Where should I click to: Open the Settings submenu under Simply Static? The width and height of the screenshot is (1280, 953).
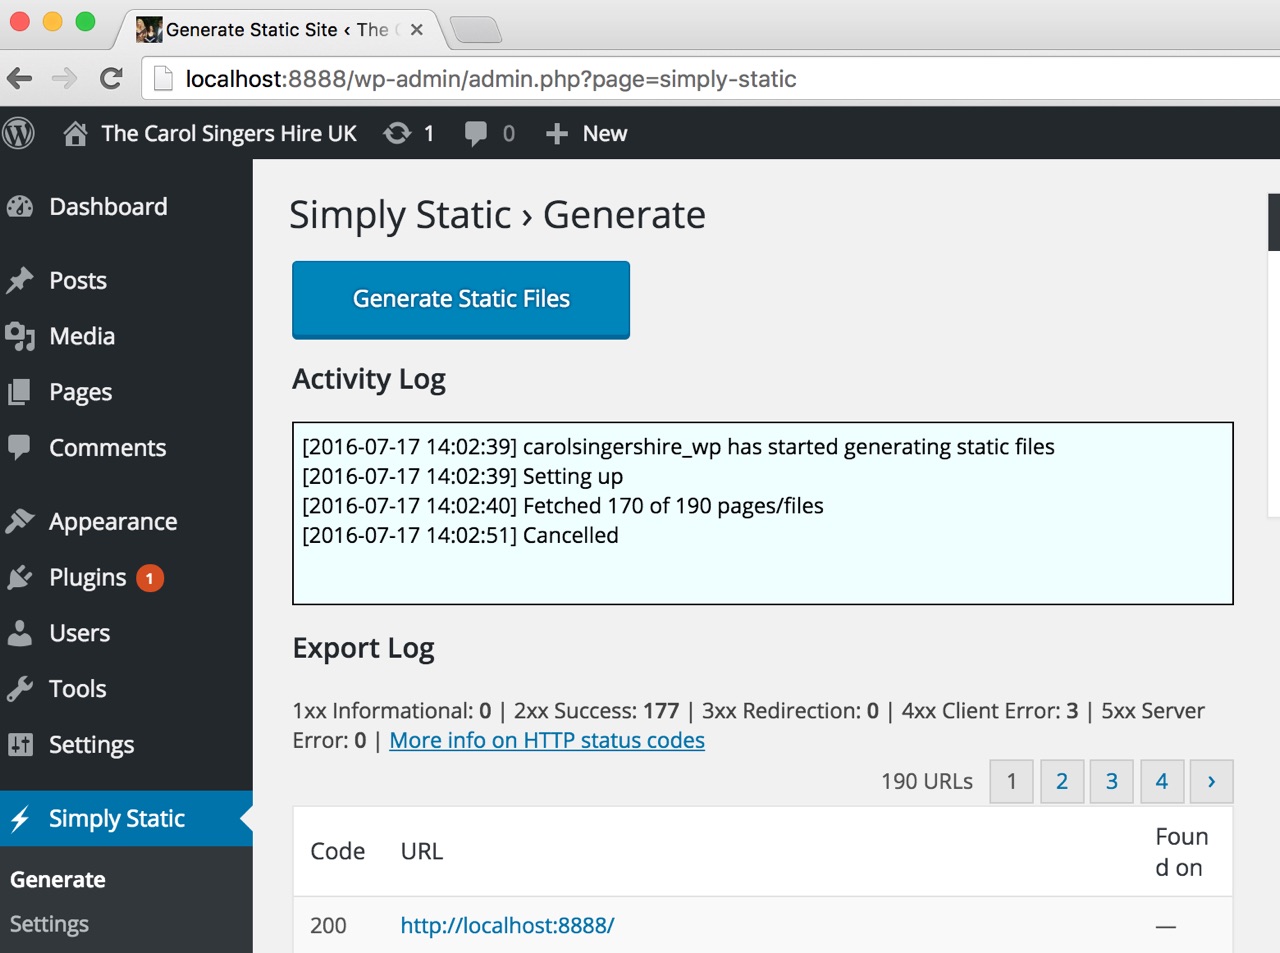[49, 923]
